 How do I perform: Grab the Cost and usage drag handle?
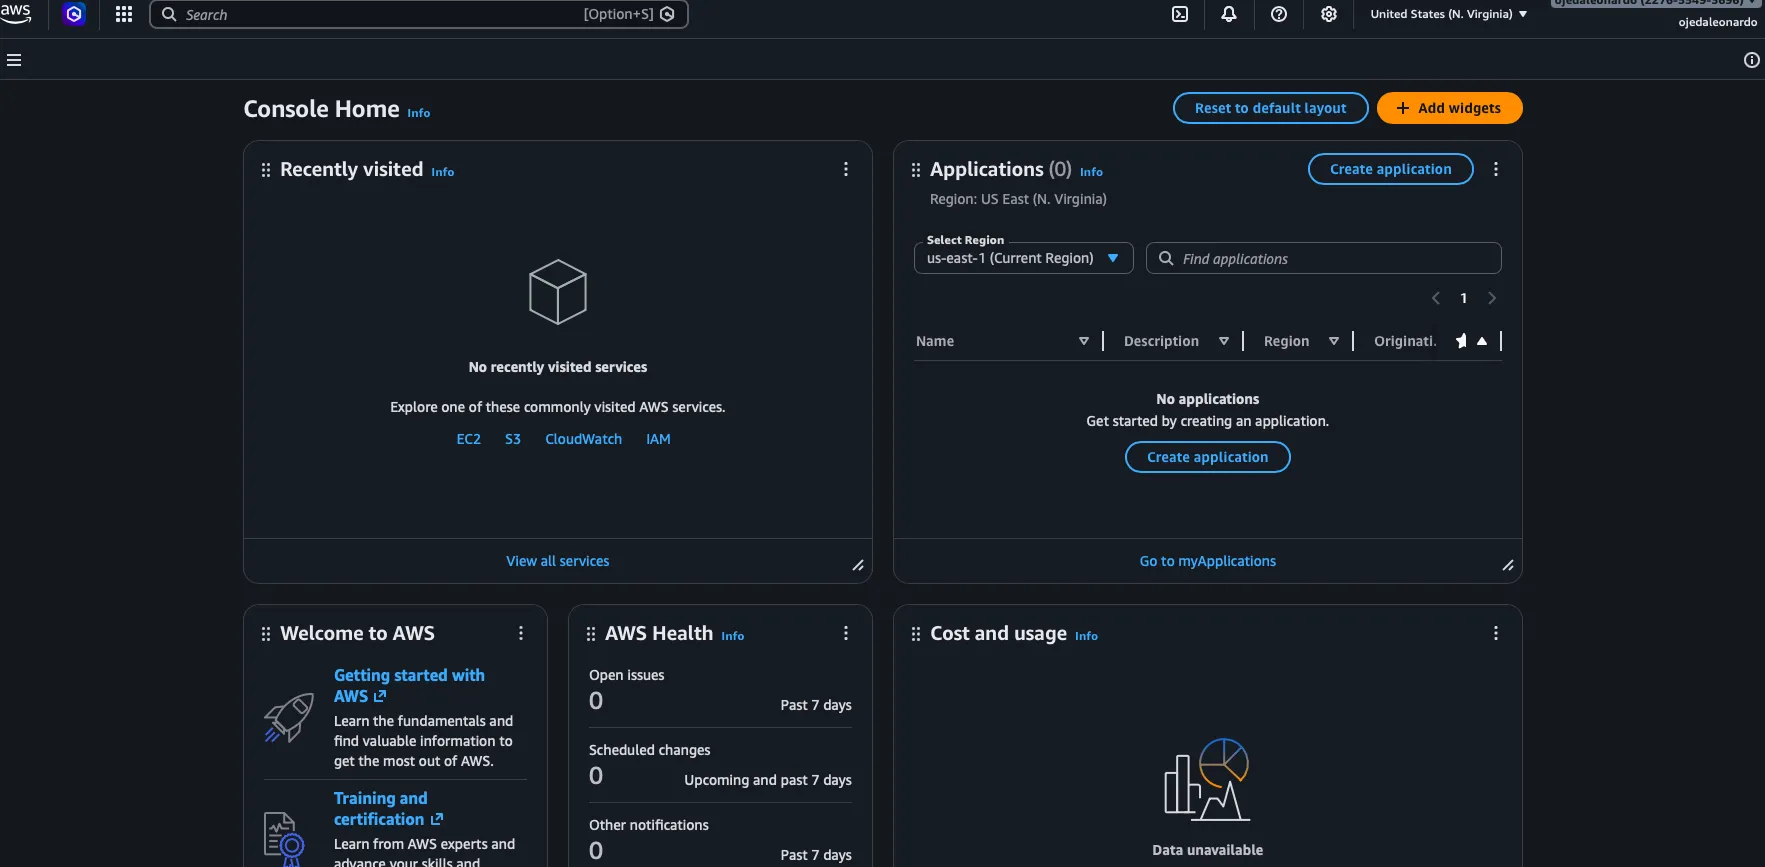tap(916, 634)
